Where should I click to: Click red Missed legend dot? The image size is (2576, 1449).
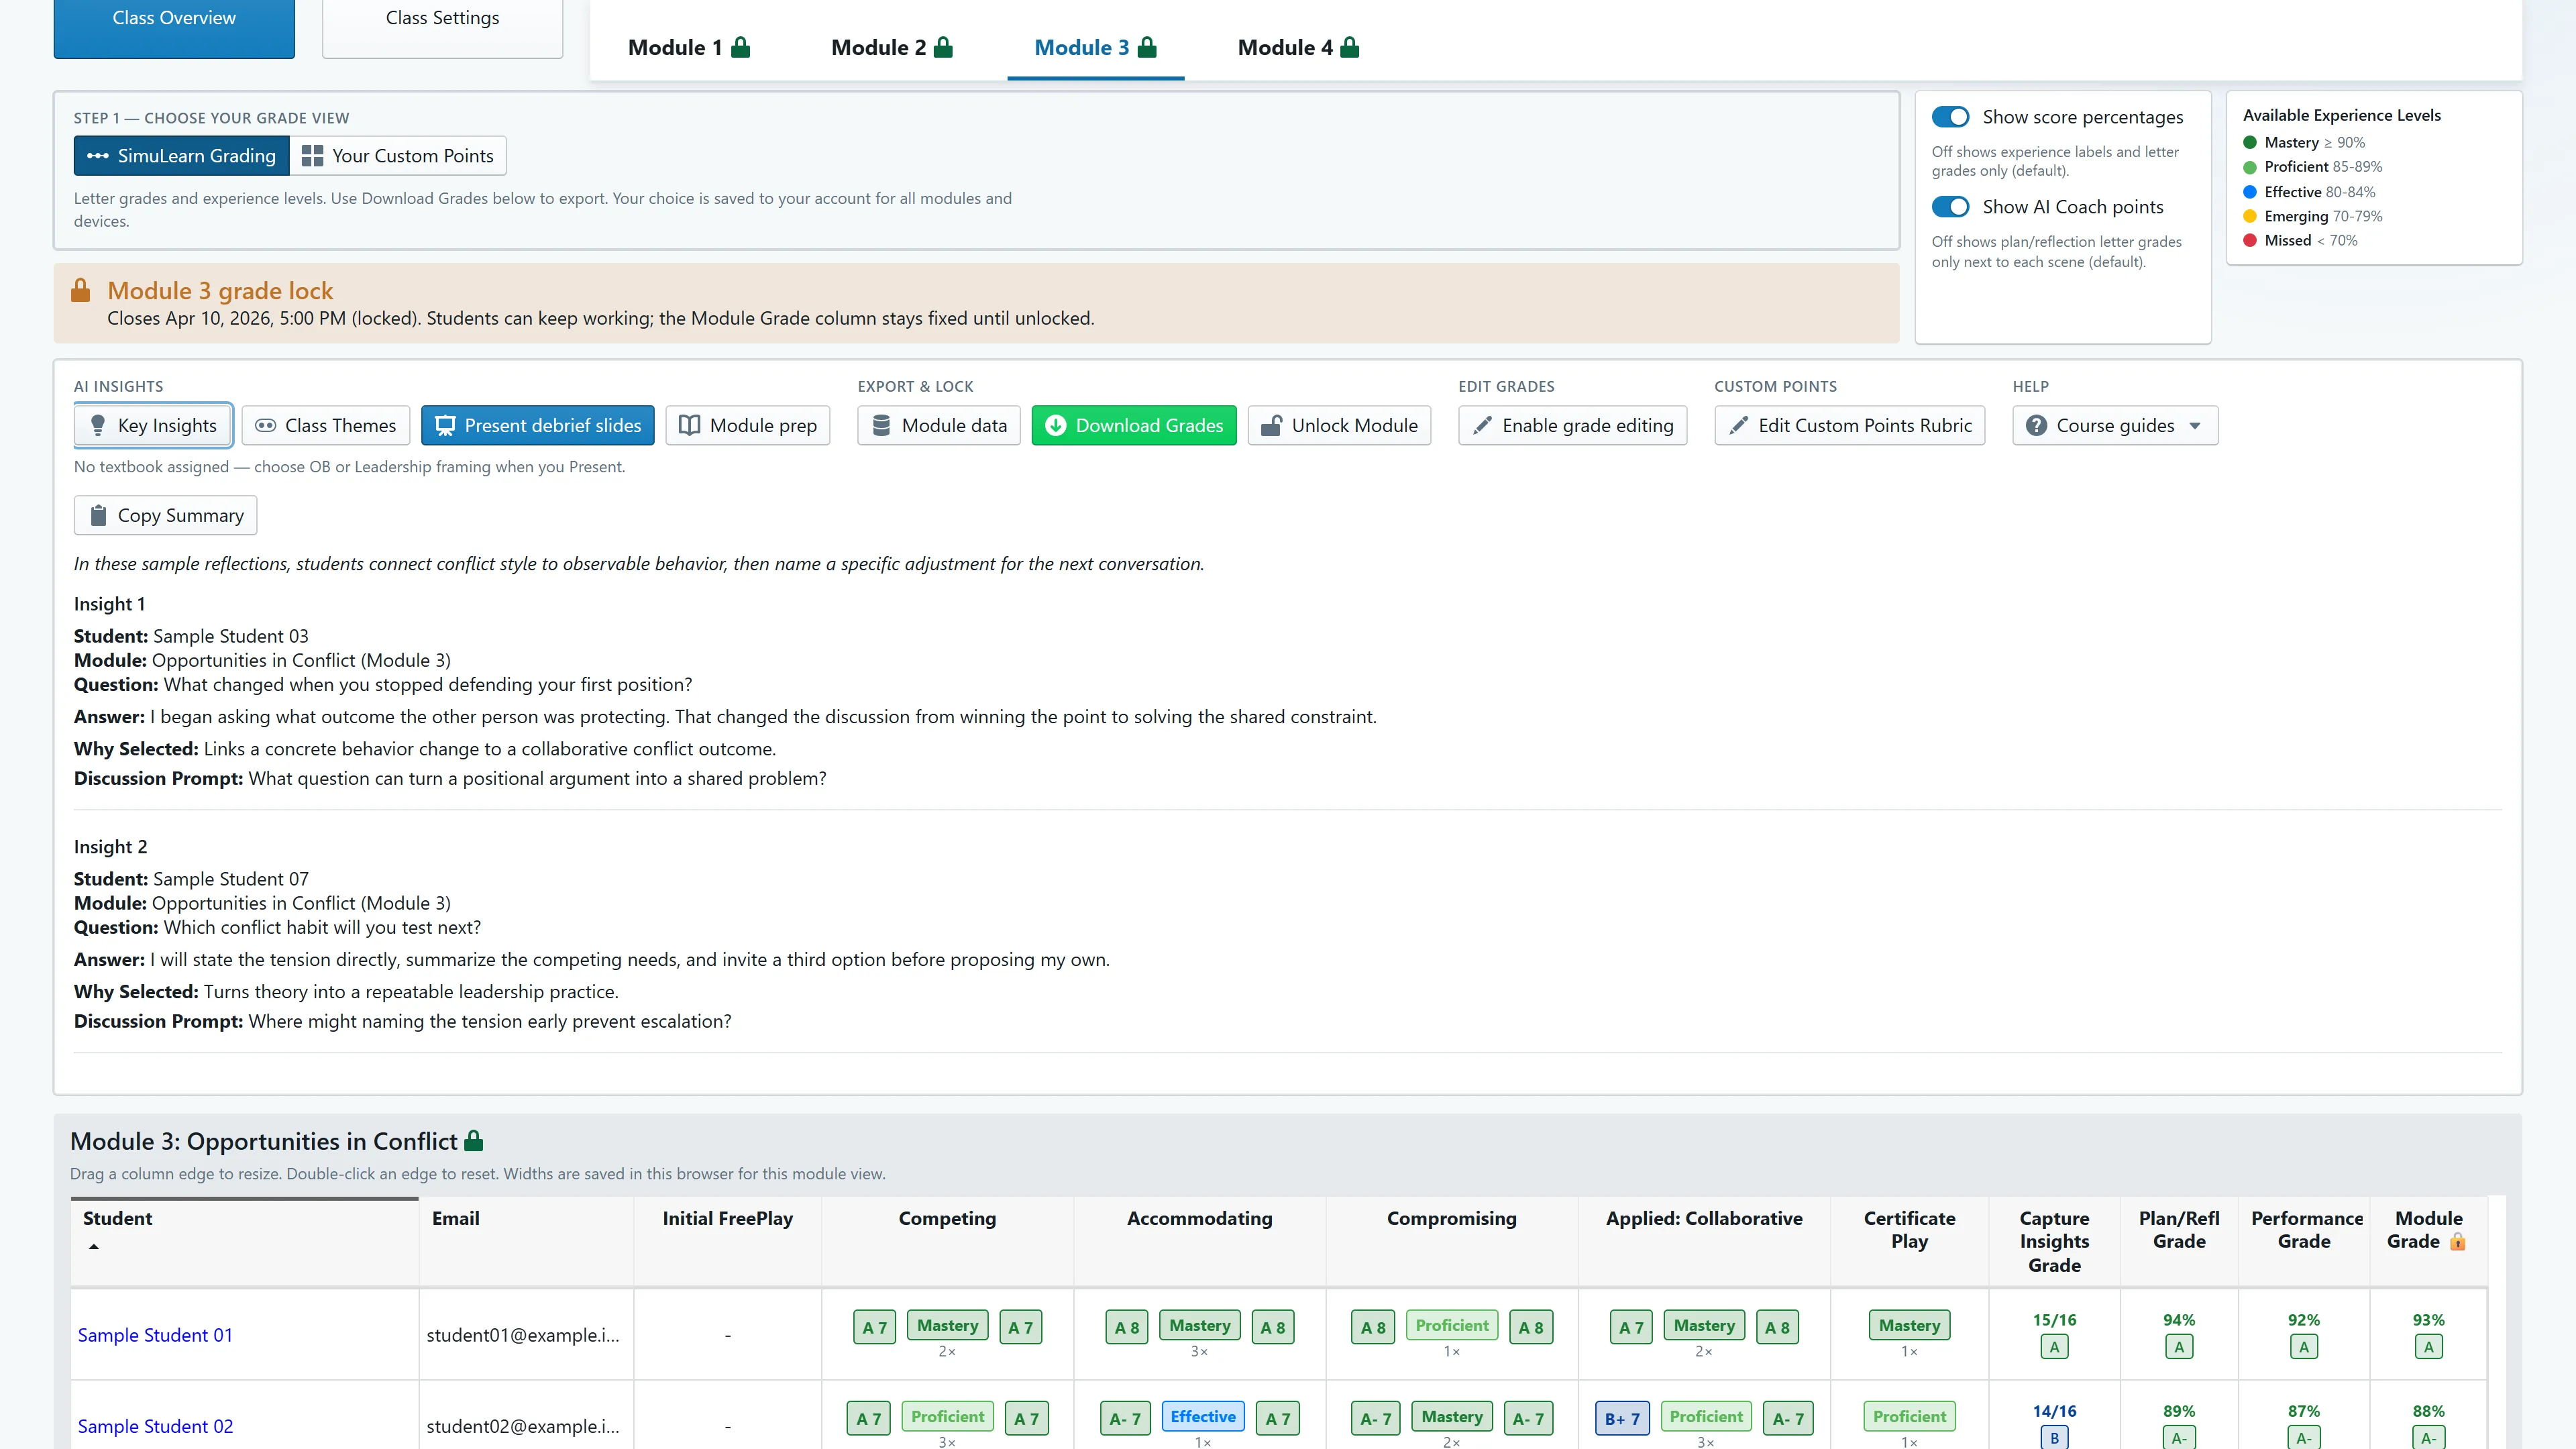[2250, 240]
